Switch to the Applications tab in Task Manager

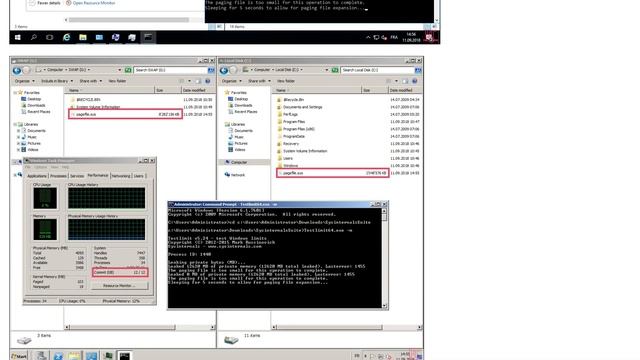(x=37, y=176)
